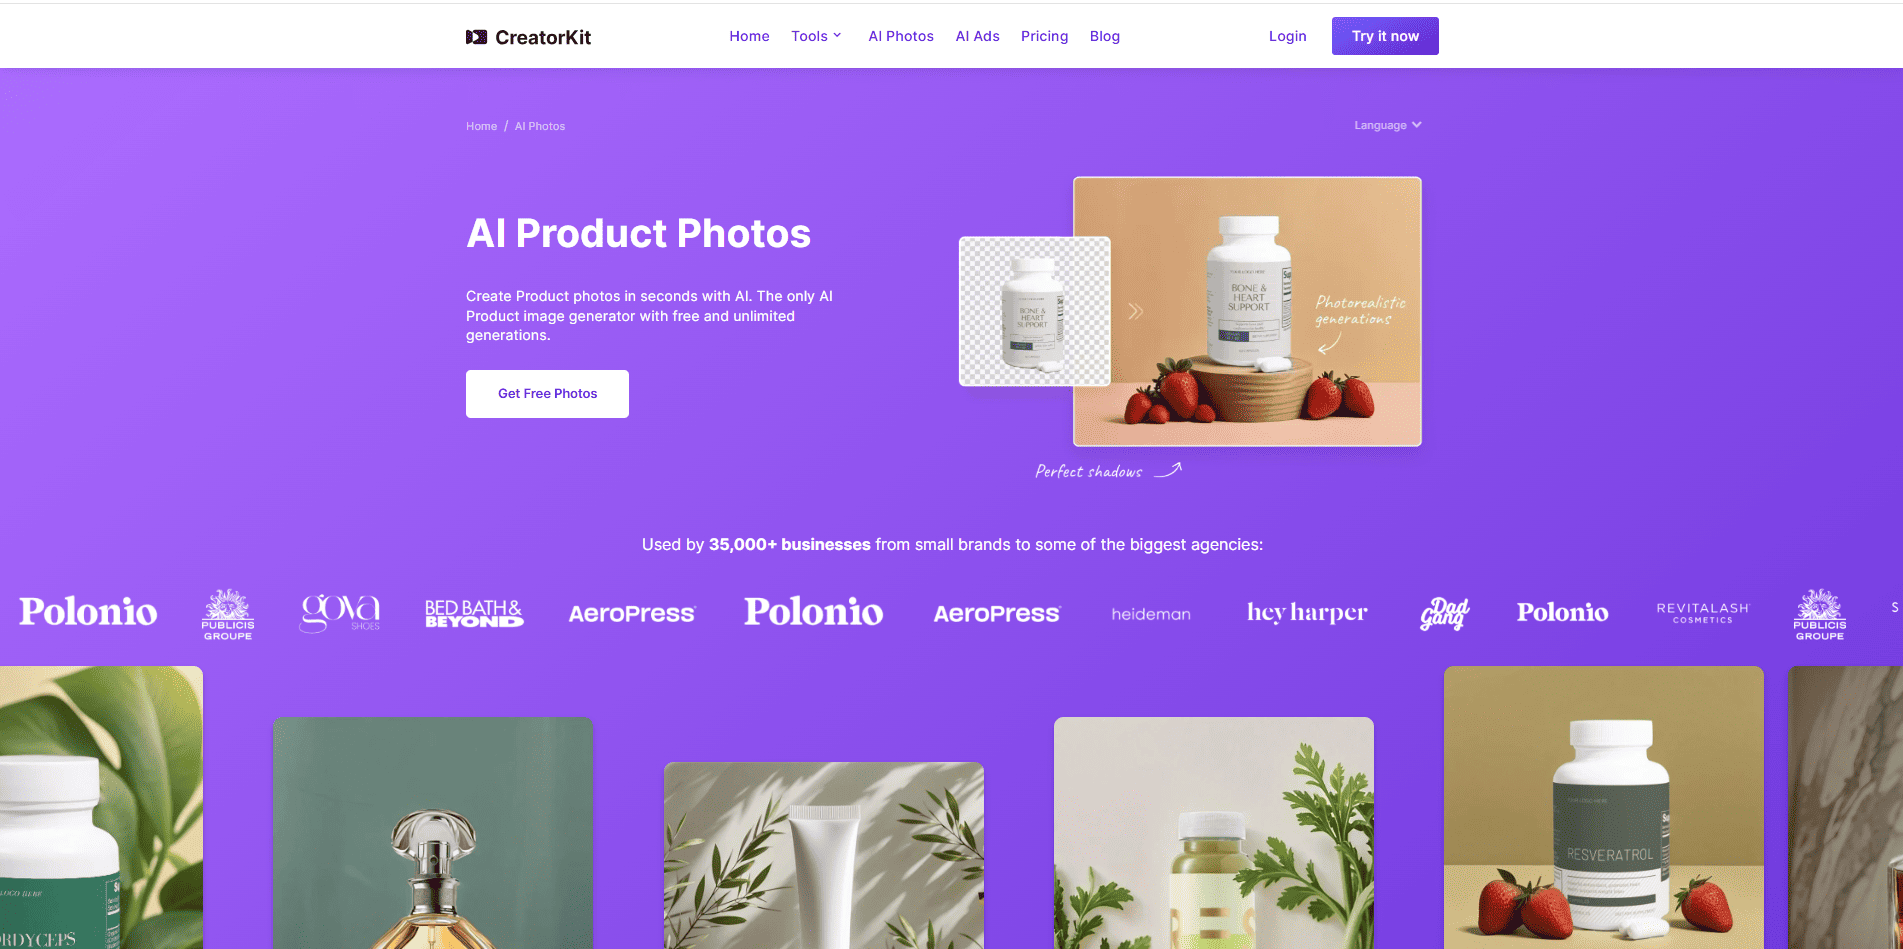Screen dimensions: 1903x949
Task: Click the Revitalash Cosmetics logo
Action: tap(1703, 613)
